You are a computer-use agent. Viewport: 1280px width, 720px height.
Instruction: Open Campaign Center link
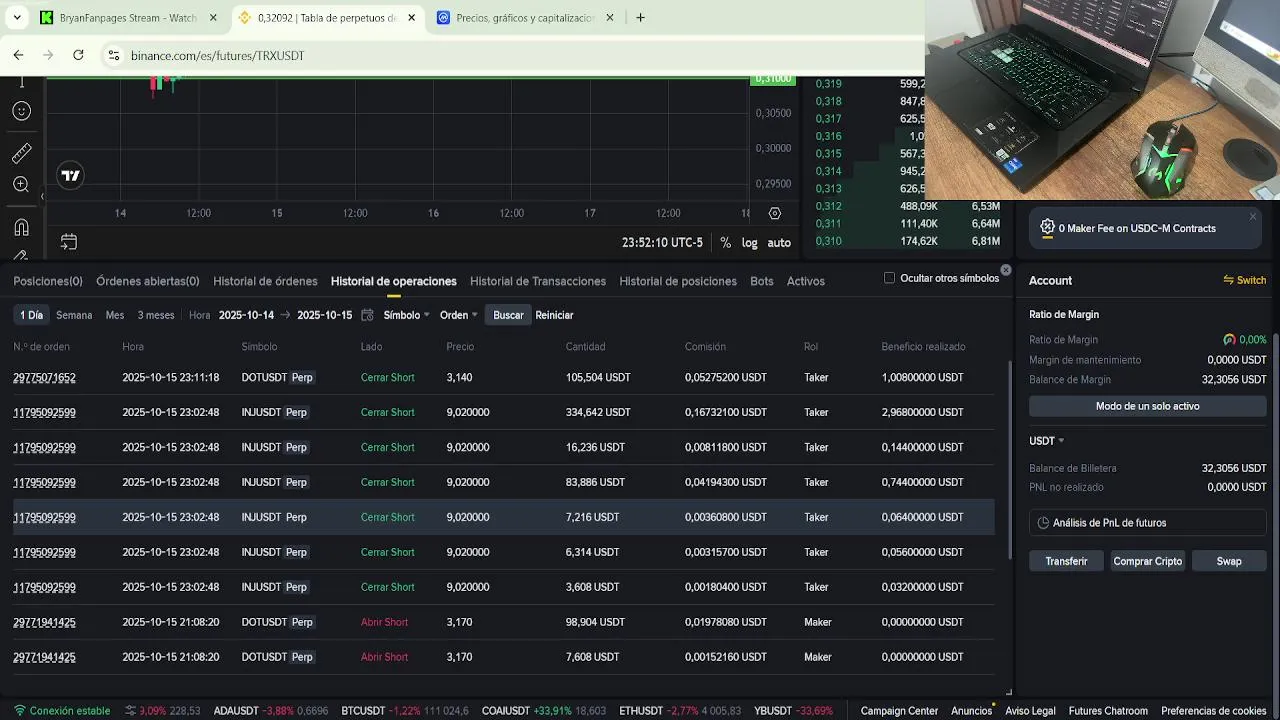pos(899,711)
